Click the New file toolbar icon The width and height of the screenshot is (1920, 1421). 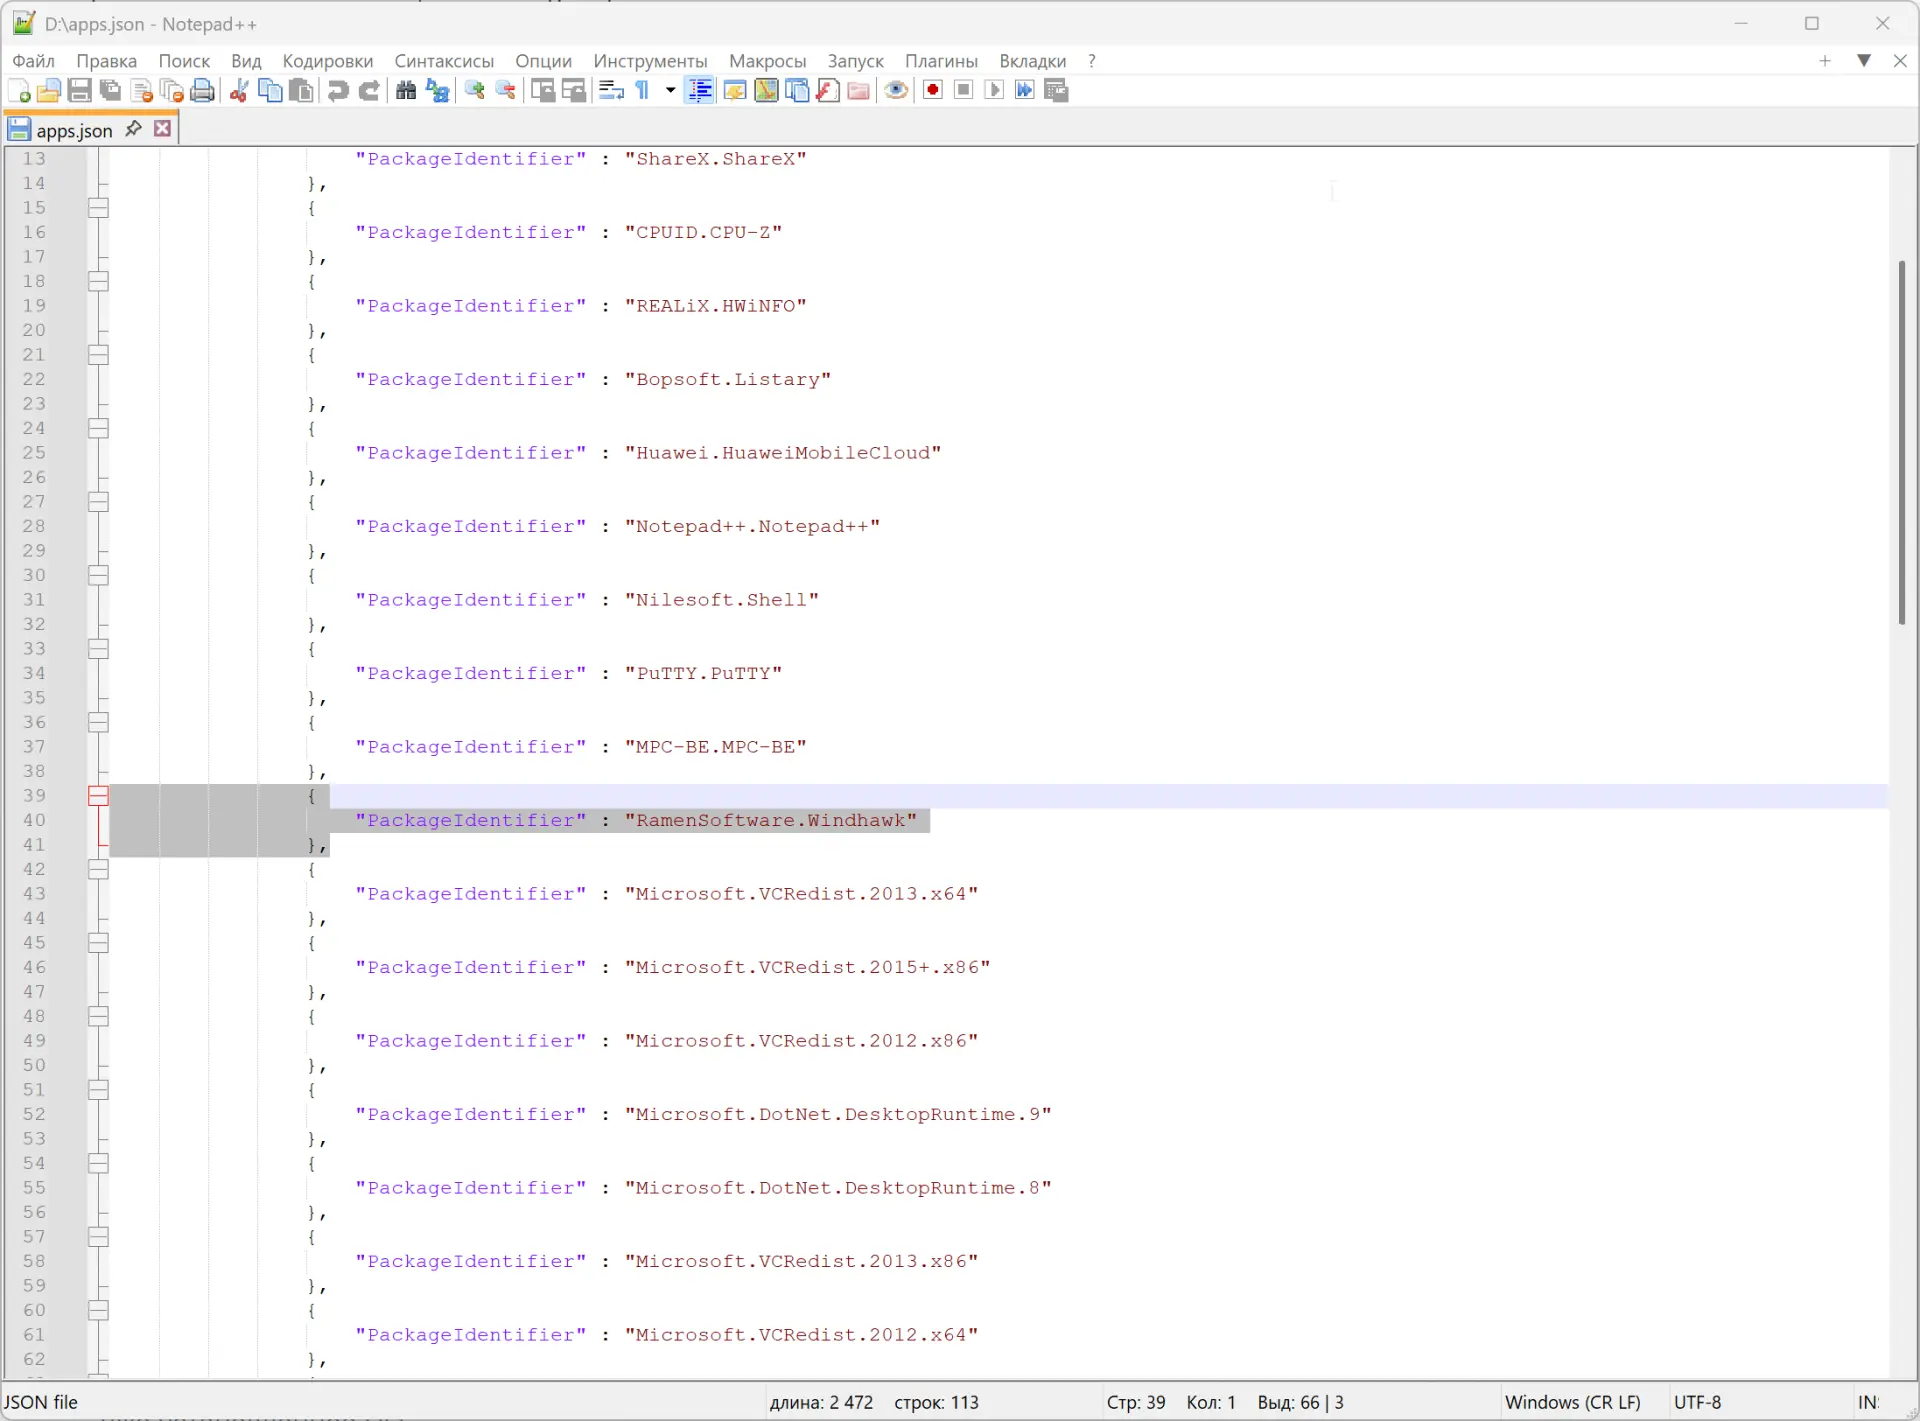point(19,91)
